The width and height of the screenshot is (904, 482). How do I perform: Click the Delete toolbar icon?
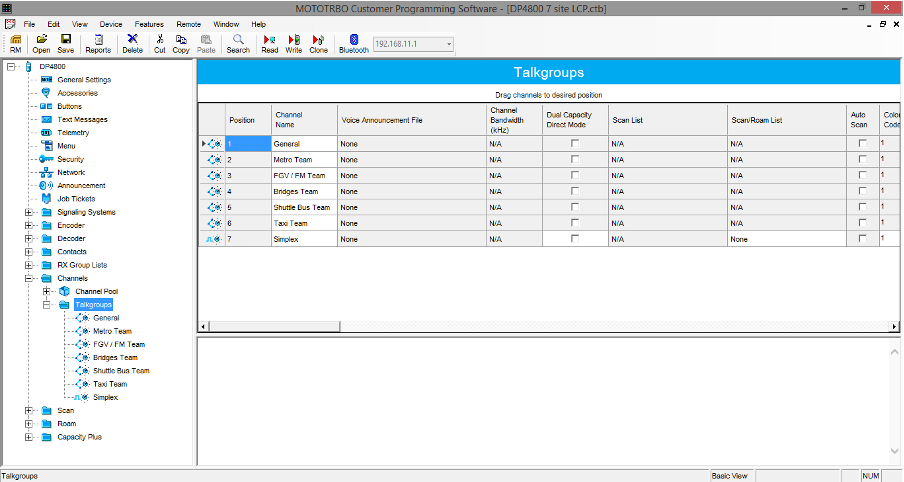point(132,40)
